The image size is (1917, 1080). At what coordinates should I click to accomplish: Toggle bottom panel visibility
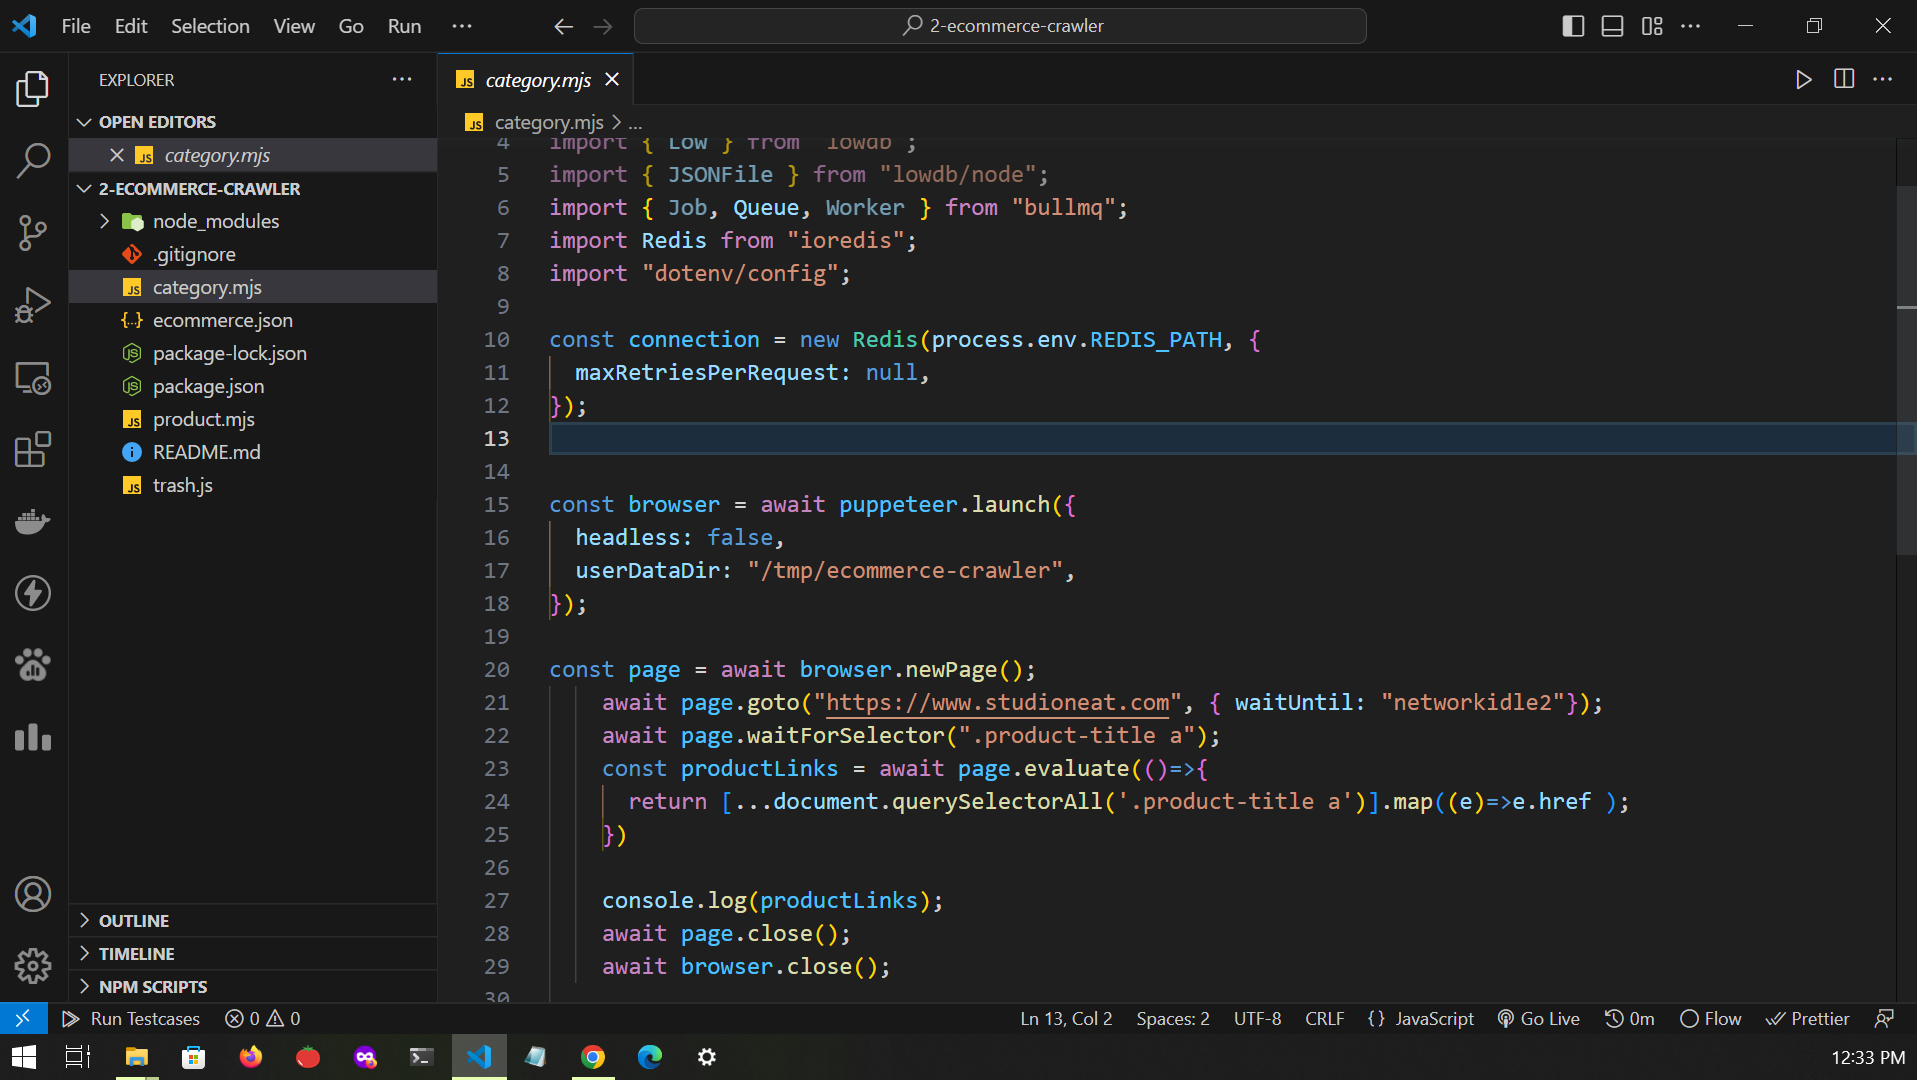(x=1612, y=26)
